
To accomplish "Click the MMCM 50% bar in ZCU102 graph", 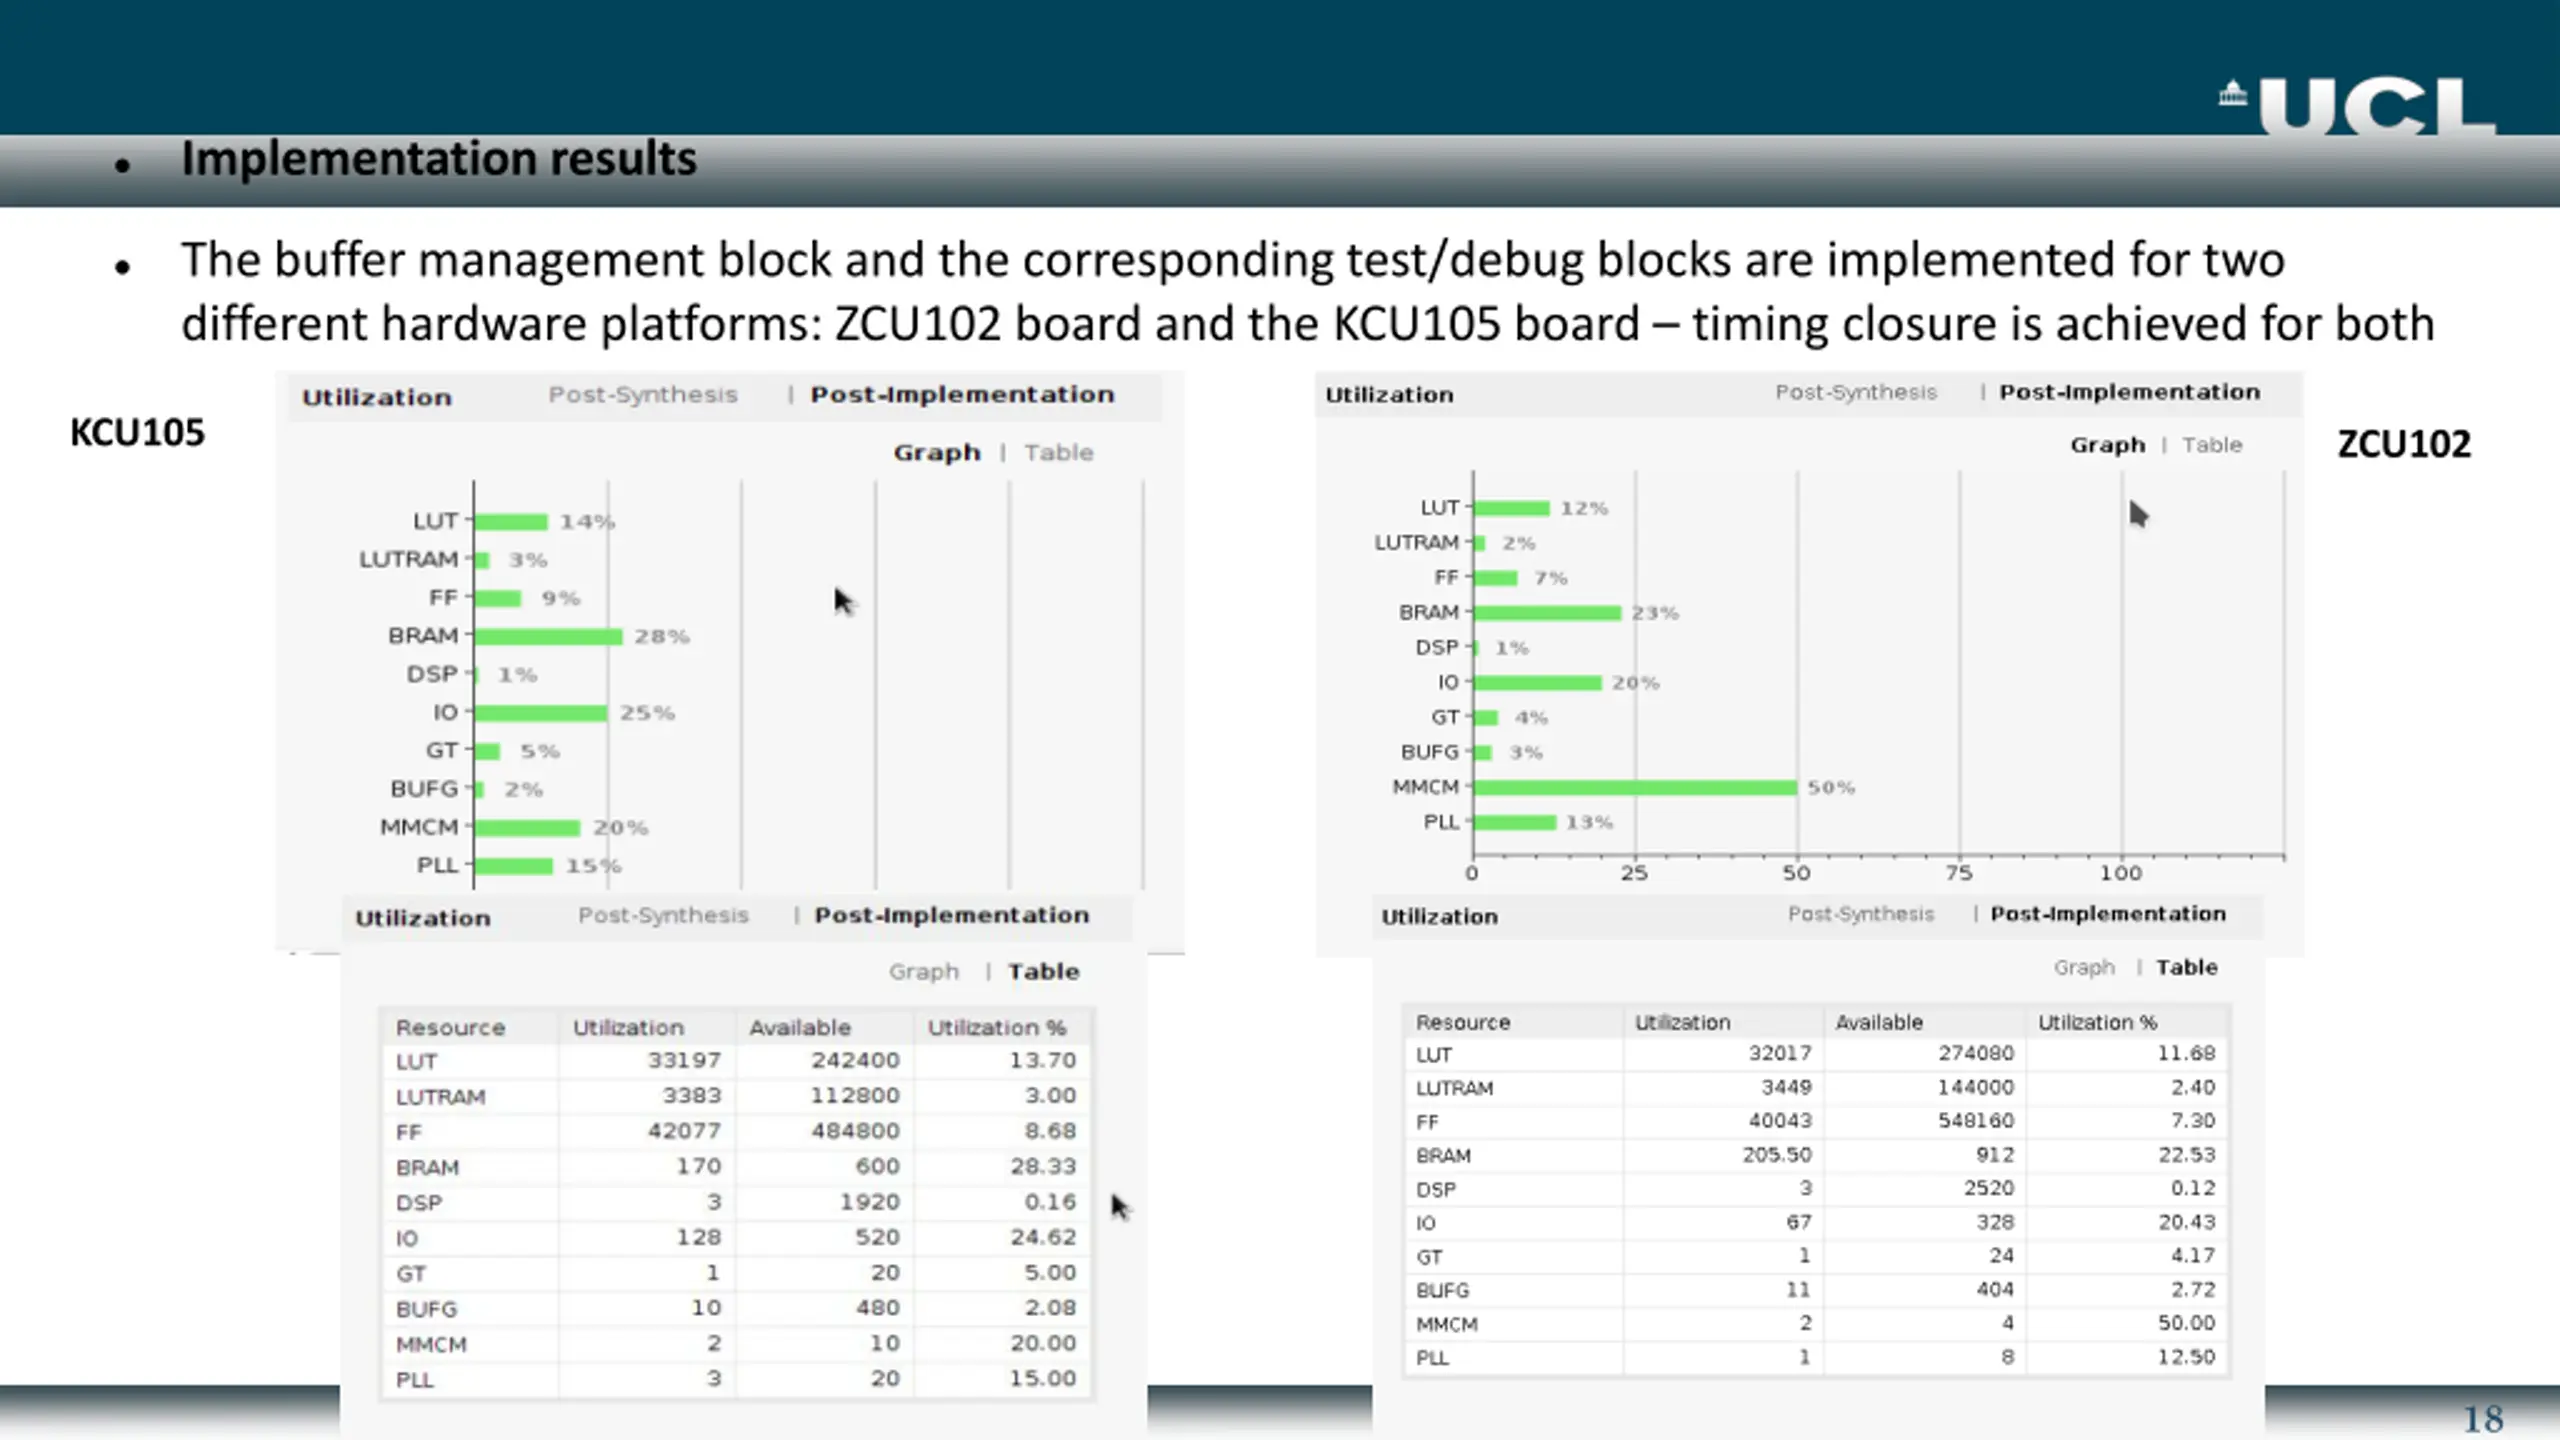I will (1635, 788).
